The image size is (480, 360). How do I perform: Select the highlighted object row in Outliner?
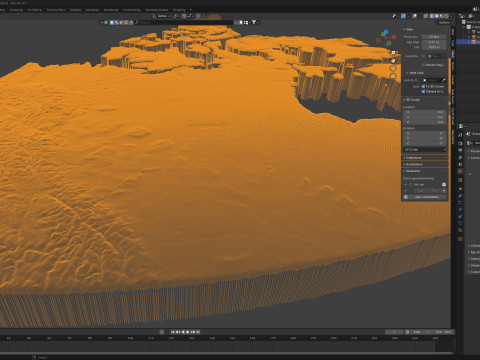[x=468, y=42]
